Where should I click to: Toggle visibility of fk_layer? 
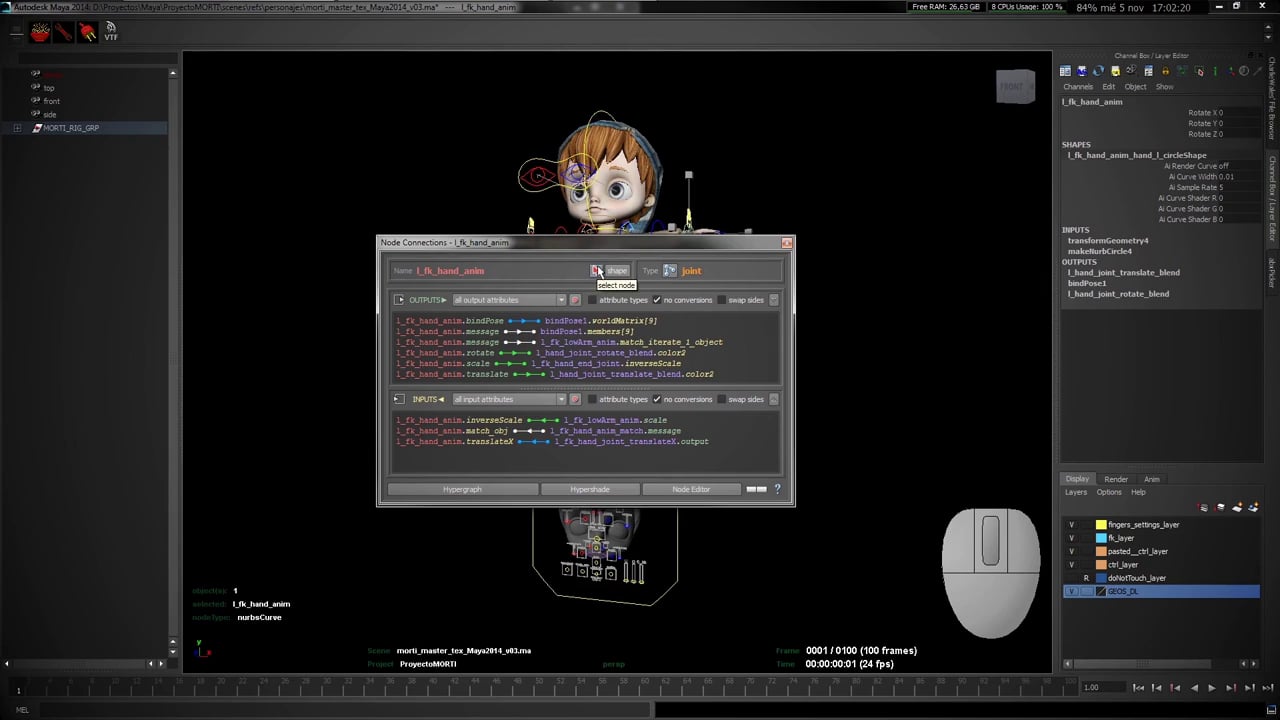(x=1072, y=538)
